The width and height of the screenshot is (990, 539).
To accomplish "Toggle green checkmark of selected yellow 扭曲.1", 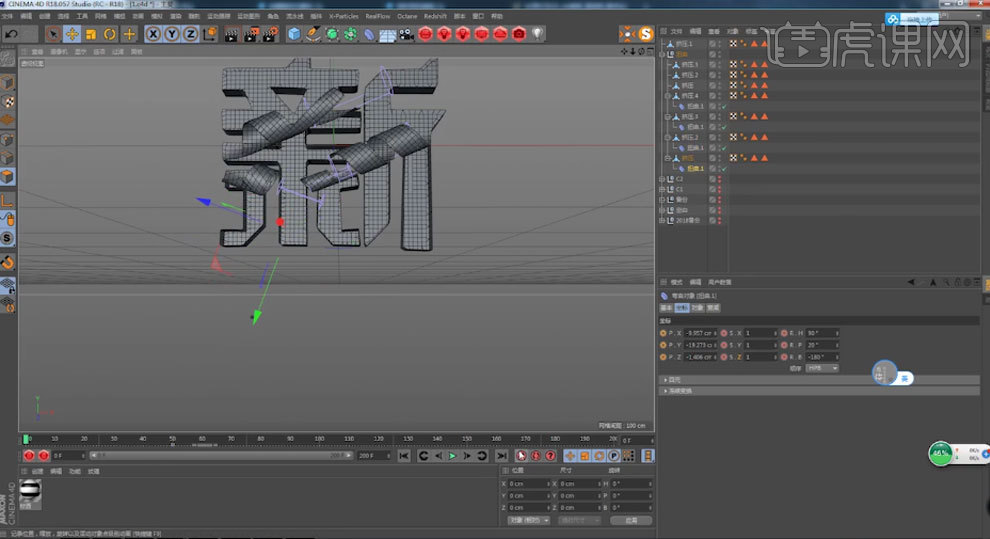I will click(x=724, y=169).
